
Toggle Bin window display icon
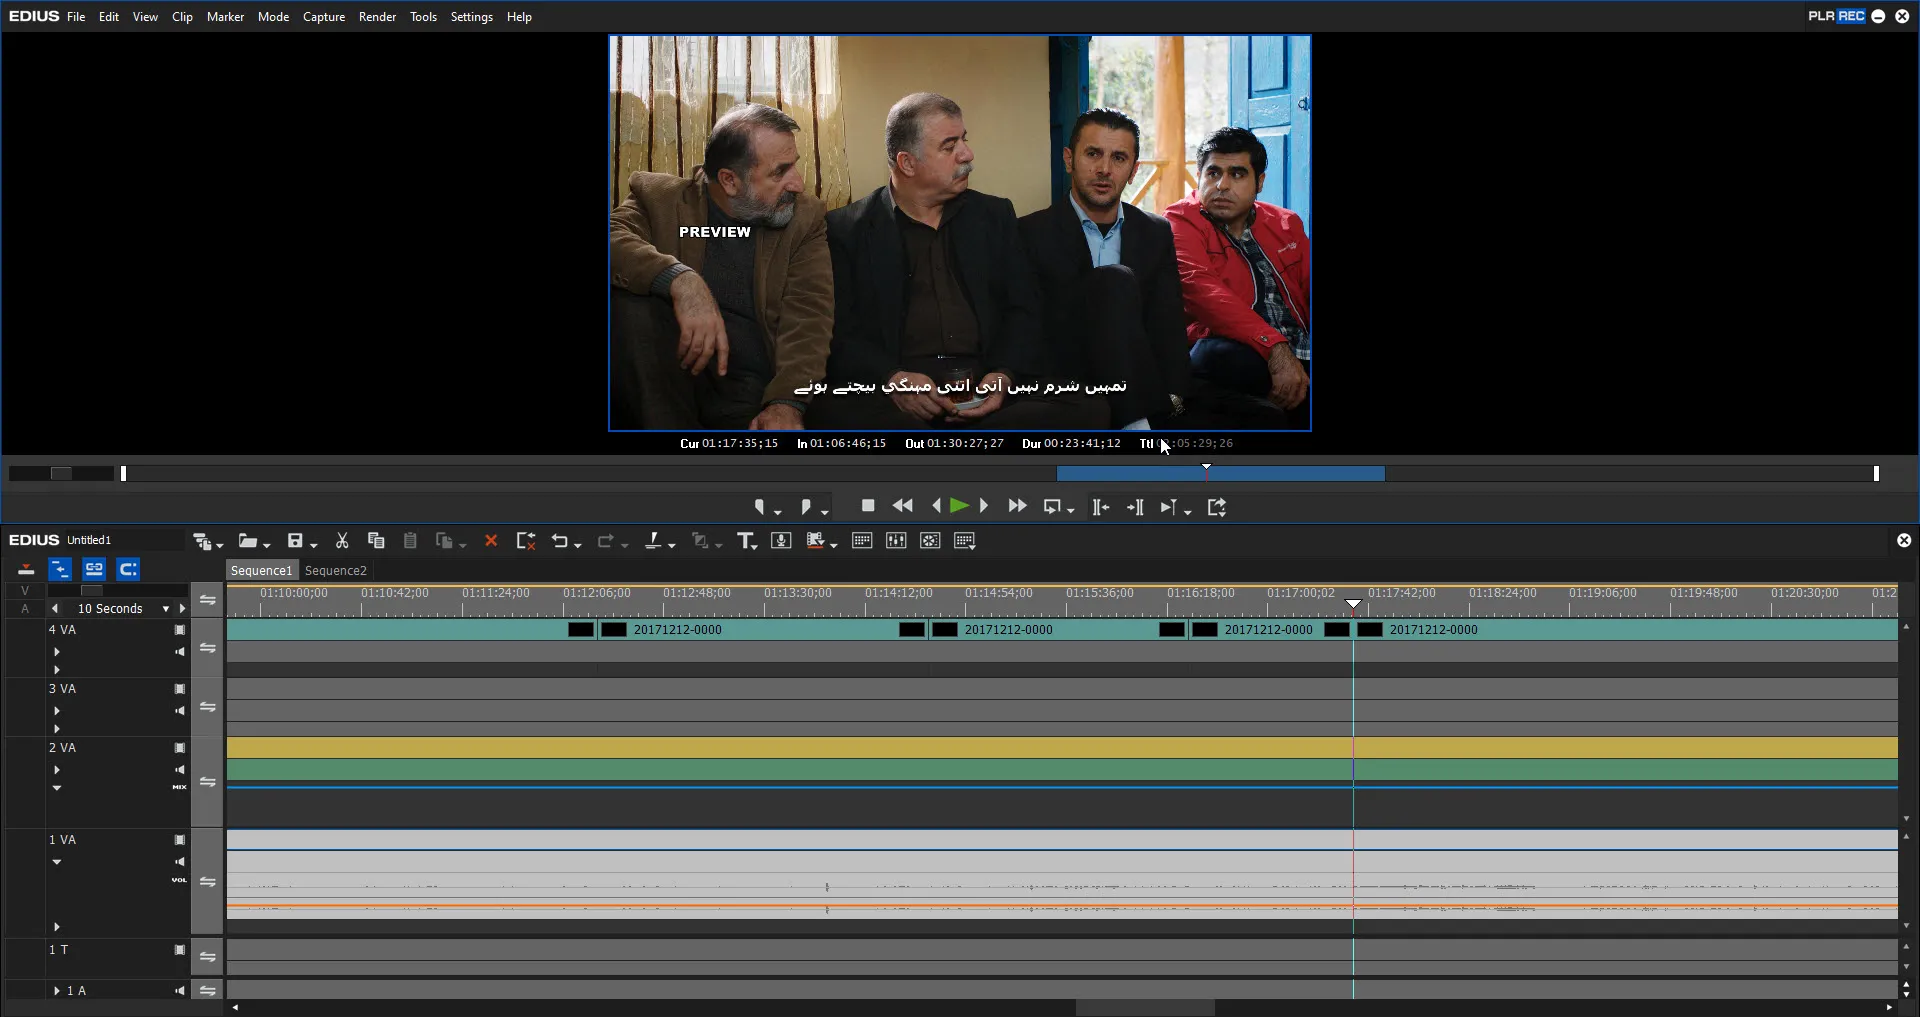(x=862, y=541)
